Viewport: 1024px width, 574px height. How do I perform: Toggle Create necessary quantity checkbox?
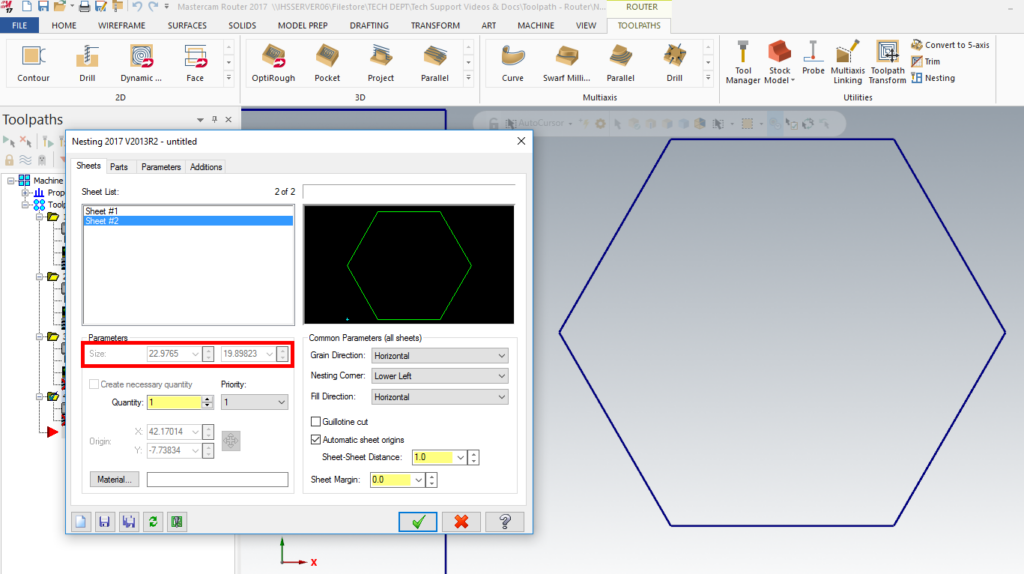pyautogui.click(x=94, y=384)
